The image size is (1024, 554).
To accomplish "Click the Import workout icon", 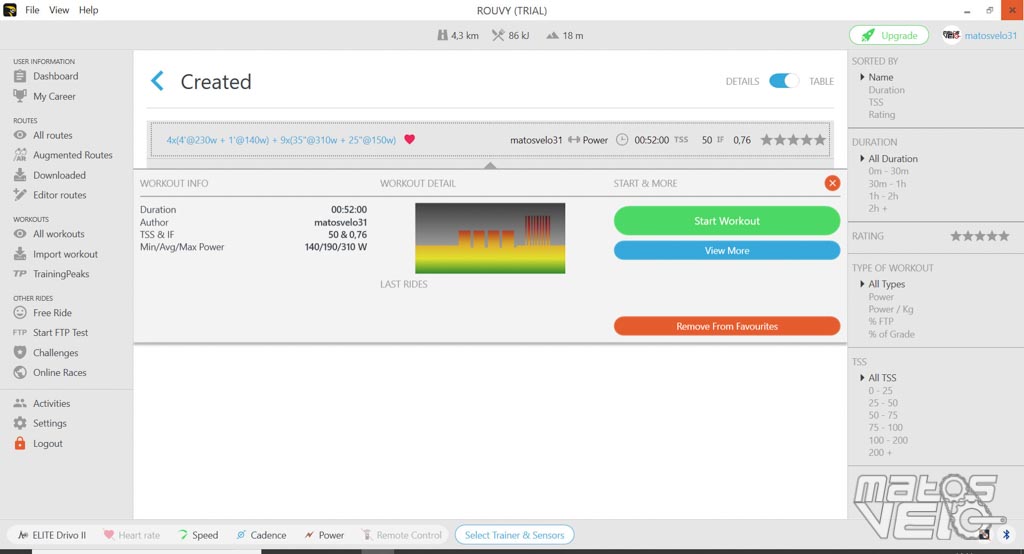I will pos(20,254).
